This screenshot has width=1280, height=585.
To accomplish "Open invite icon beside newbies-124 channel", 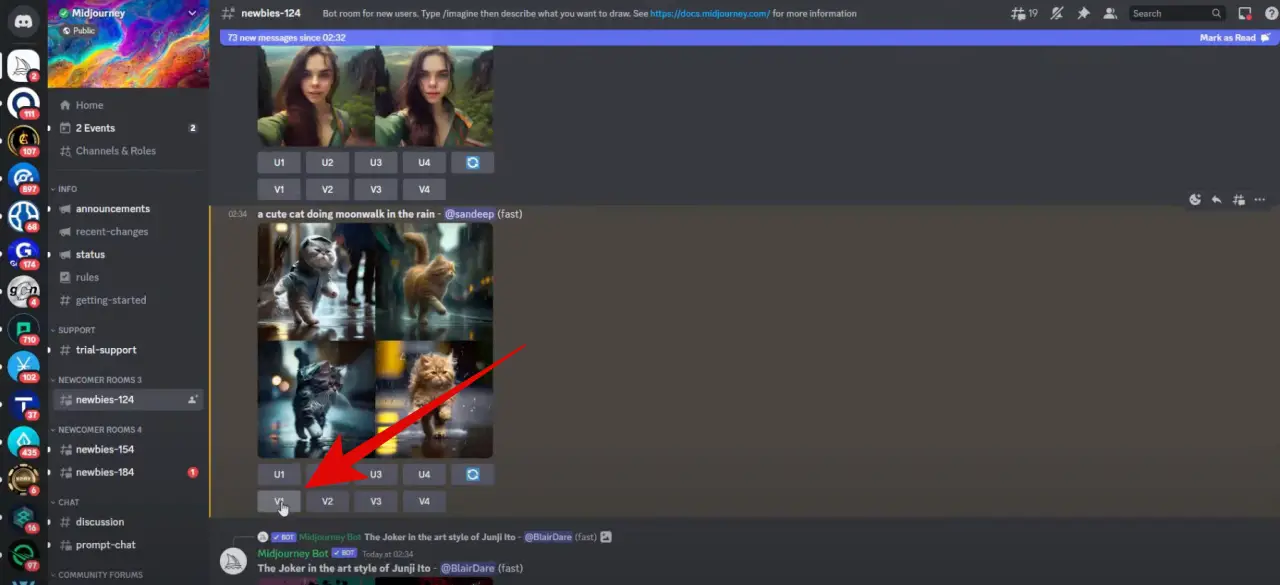I will [192, 400].
